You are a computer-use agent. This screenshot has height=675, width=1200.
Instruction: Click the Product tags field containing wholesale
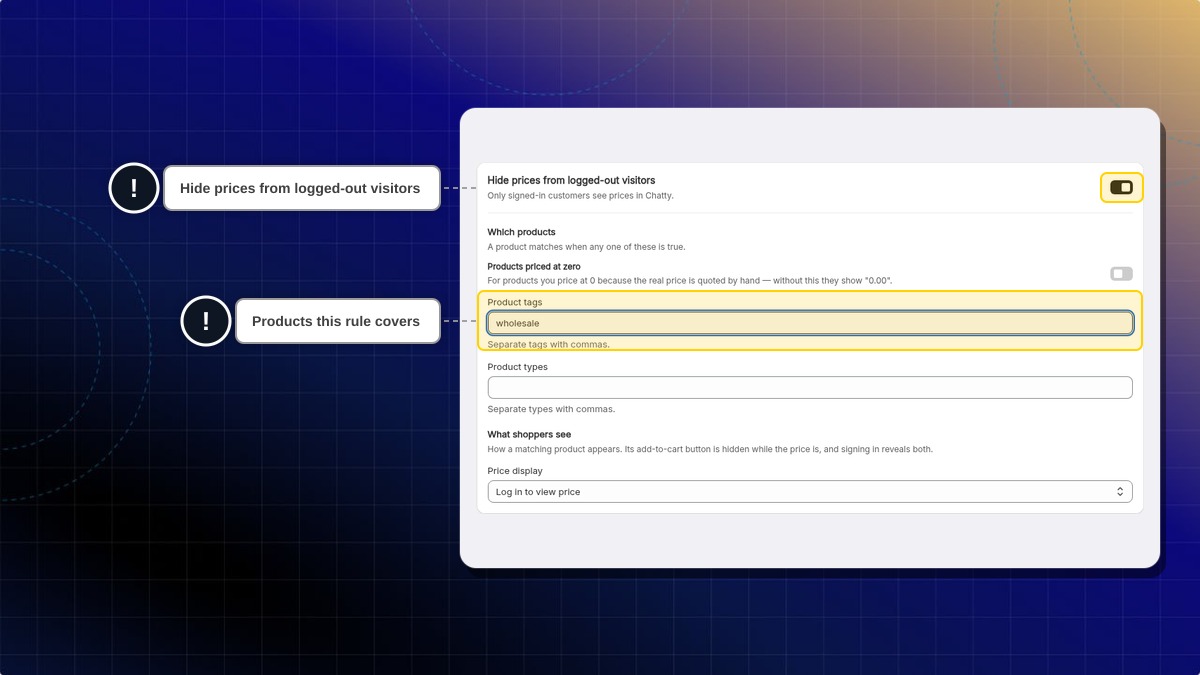(x=810, y=323)
